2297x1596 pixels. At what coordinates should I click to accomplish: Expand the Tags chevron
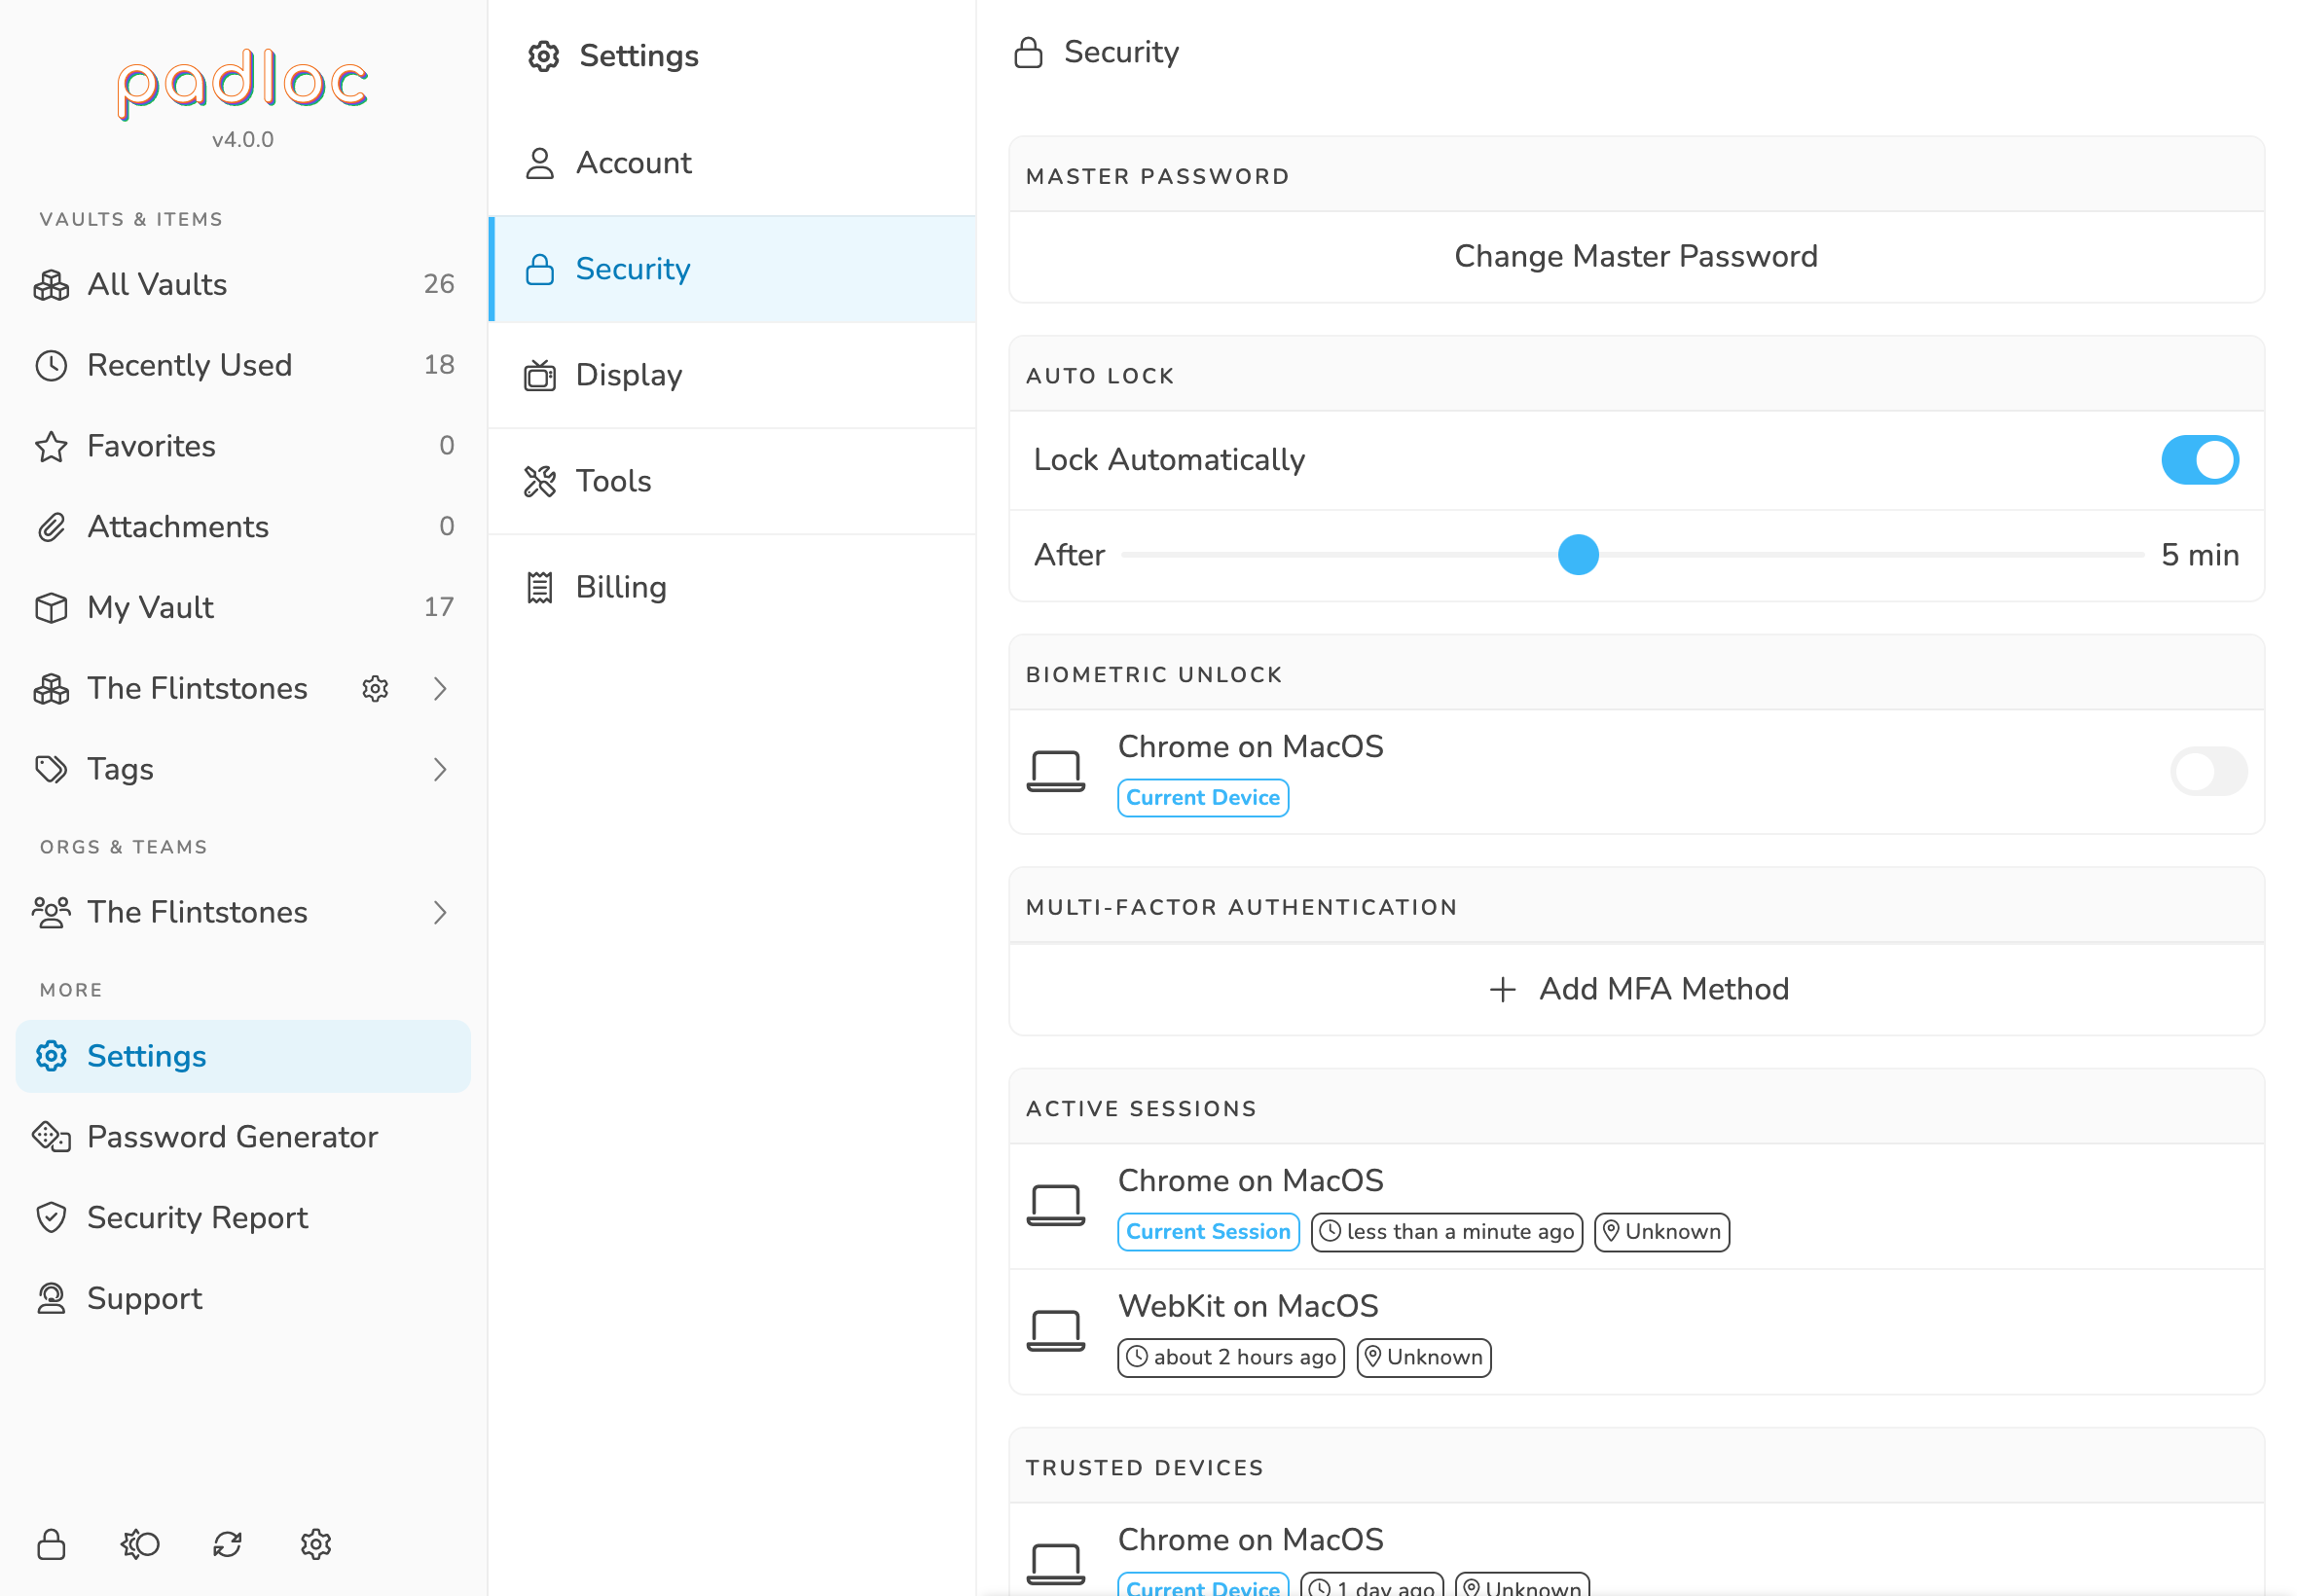[x=440, y=769]
